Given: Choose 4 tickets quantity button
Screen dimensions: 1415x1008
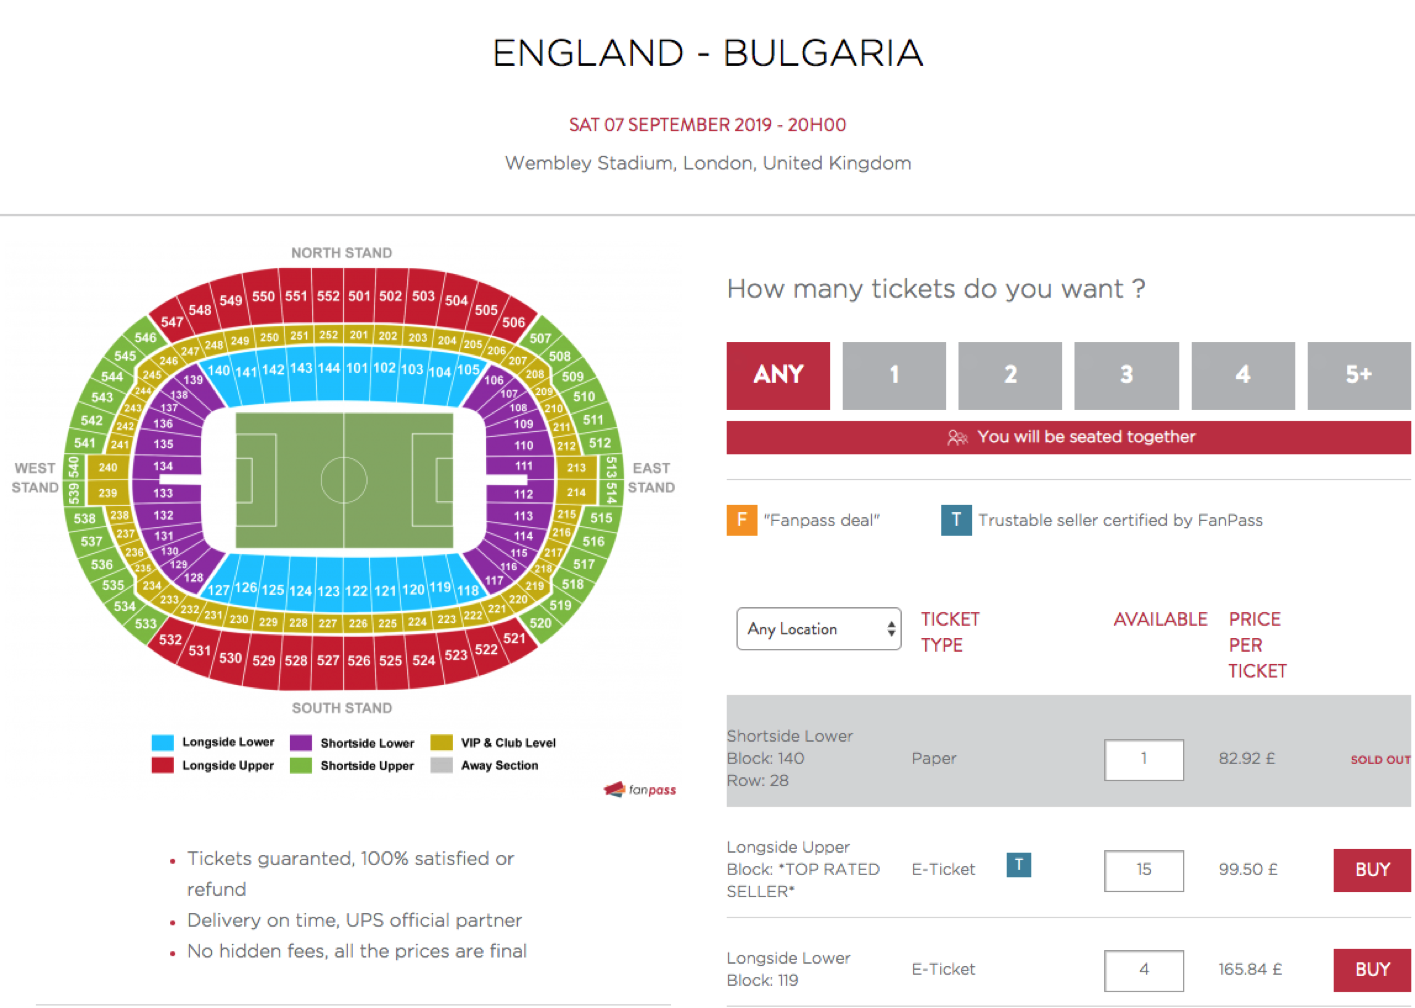Looking at the screenshot, I should coord(1243,375).
